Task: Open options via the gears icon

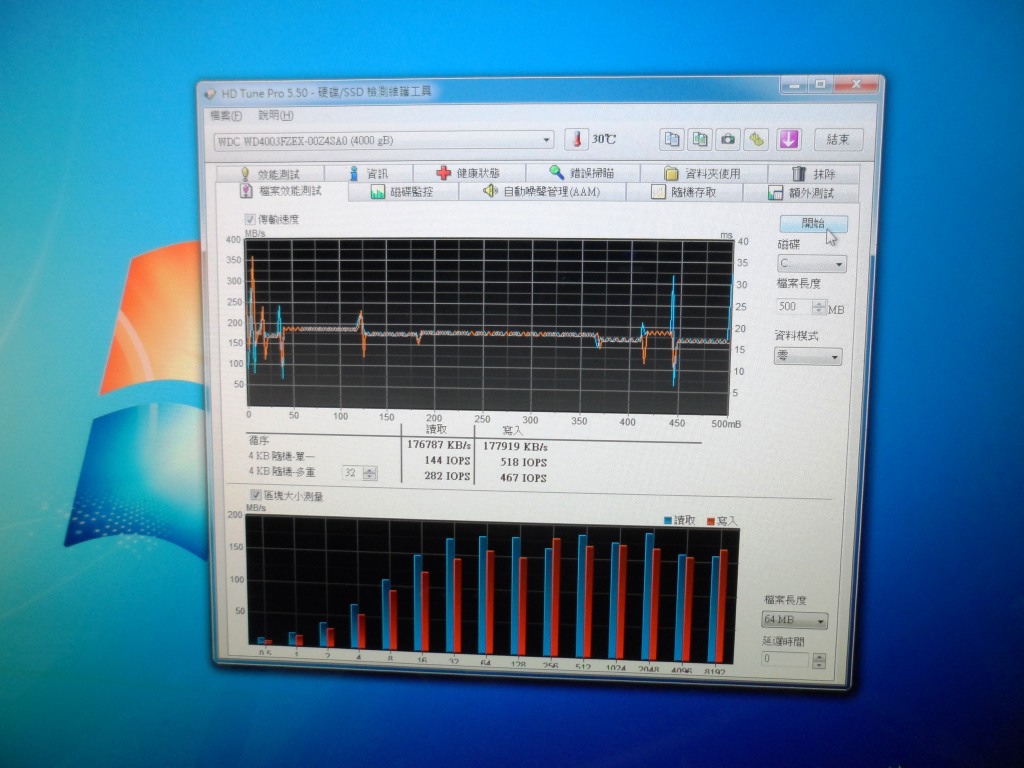Action: tap(757, 139)
